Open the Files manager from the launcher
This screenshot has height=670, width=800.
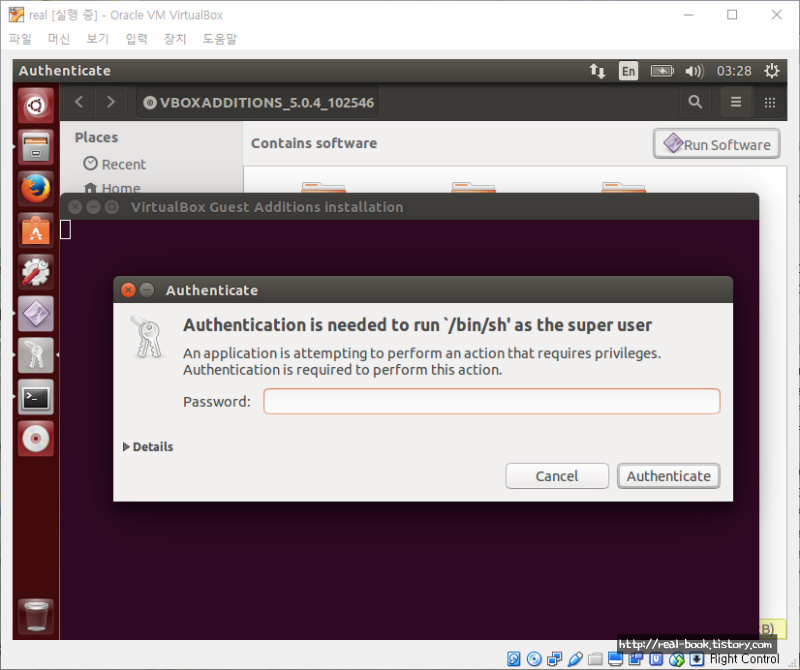(x=36, y=147)
